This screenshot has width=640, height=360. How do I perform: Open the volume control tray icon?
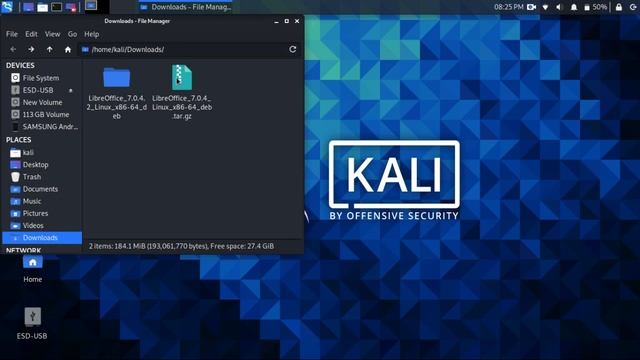559,7
